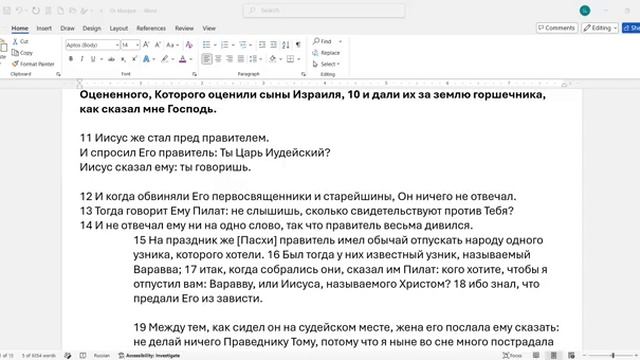
Task: Align text right
Action: click(x=229, y=59)
